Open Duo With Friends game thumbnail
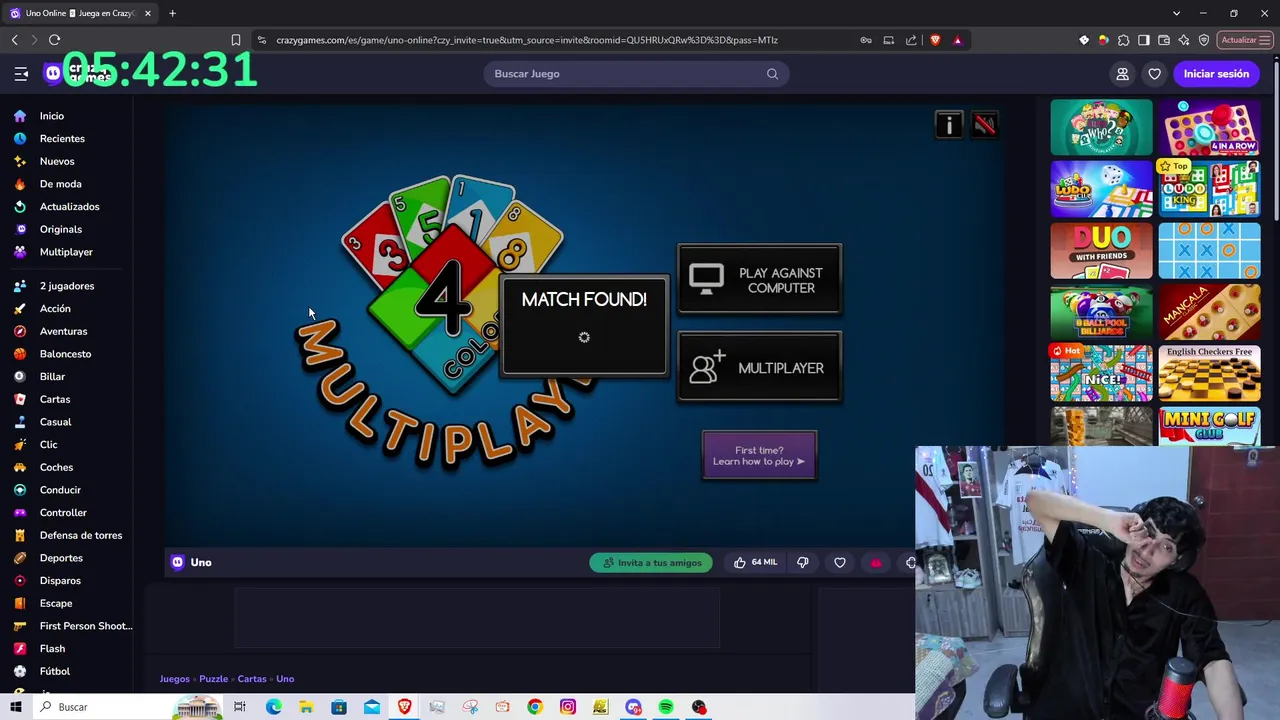Screen dimensions: 1280x720 [1101, 251]
